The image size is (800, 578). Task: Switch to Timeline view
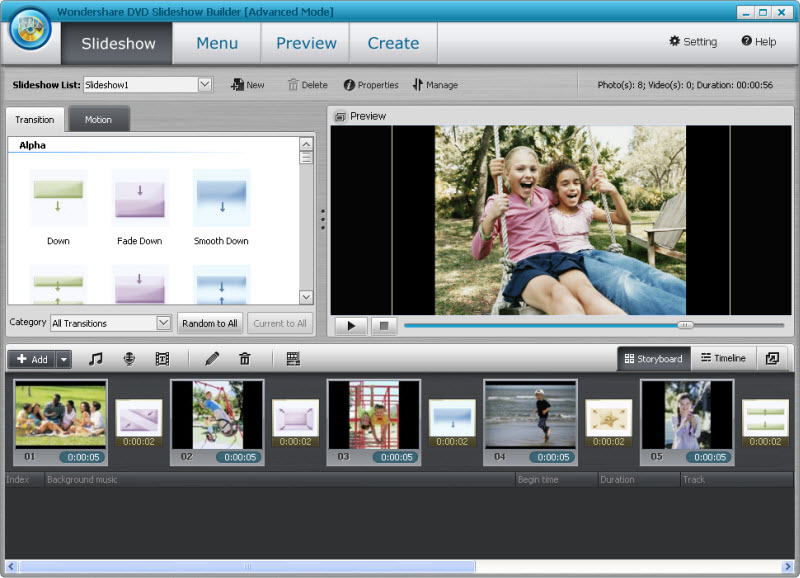click(x=723, y=359)
